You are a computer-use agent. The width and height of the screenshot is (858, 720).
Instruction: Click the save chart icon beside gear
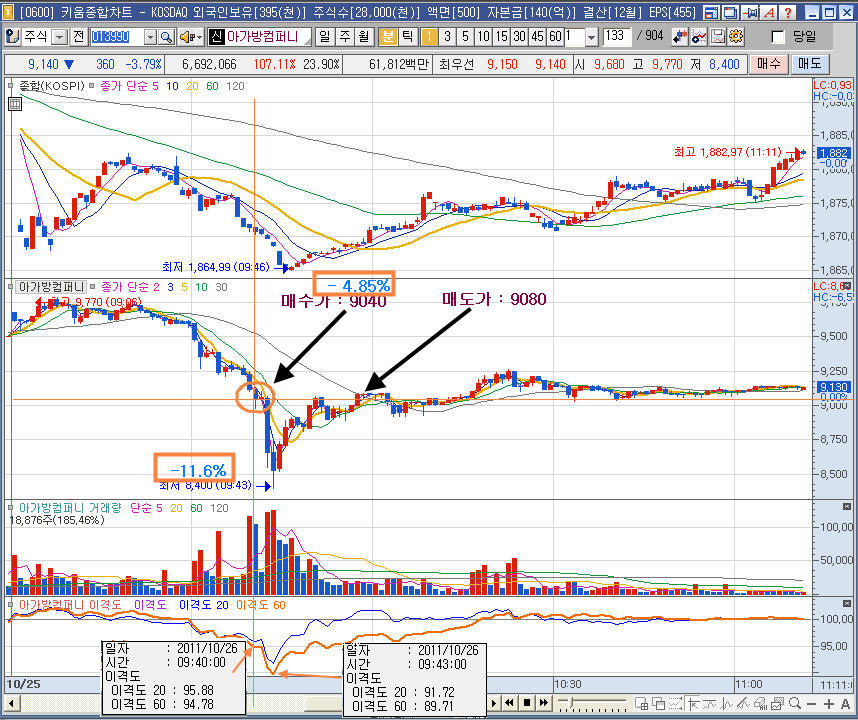click(x=717, y=37)
